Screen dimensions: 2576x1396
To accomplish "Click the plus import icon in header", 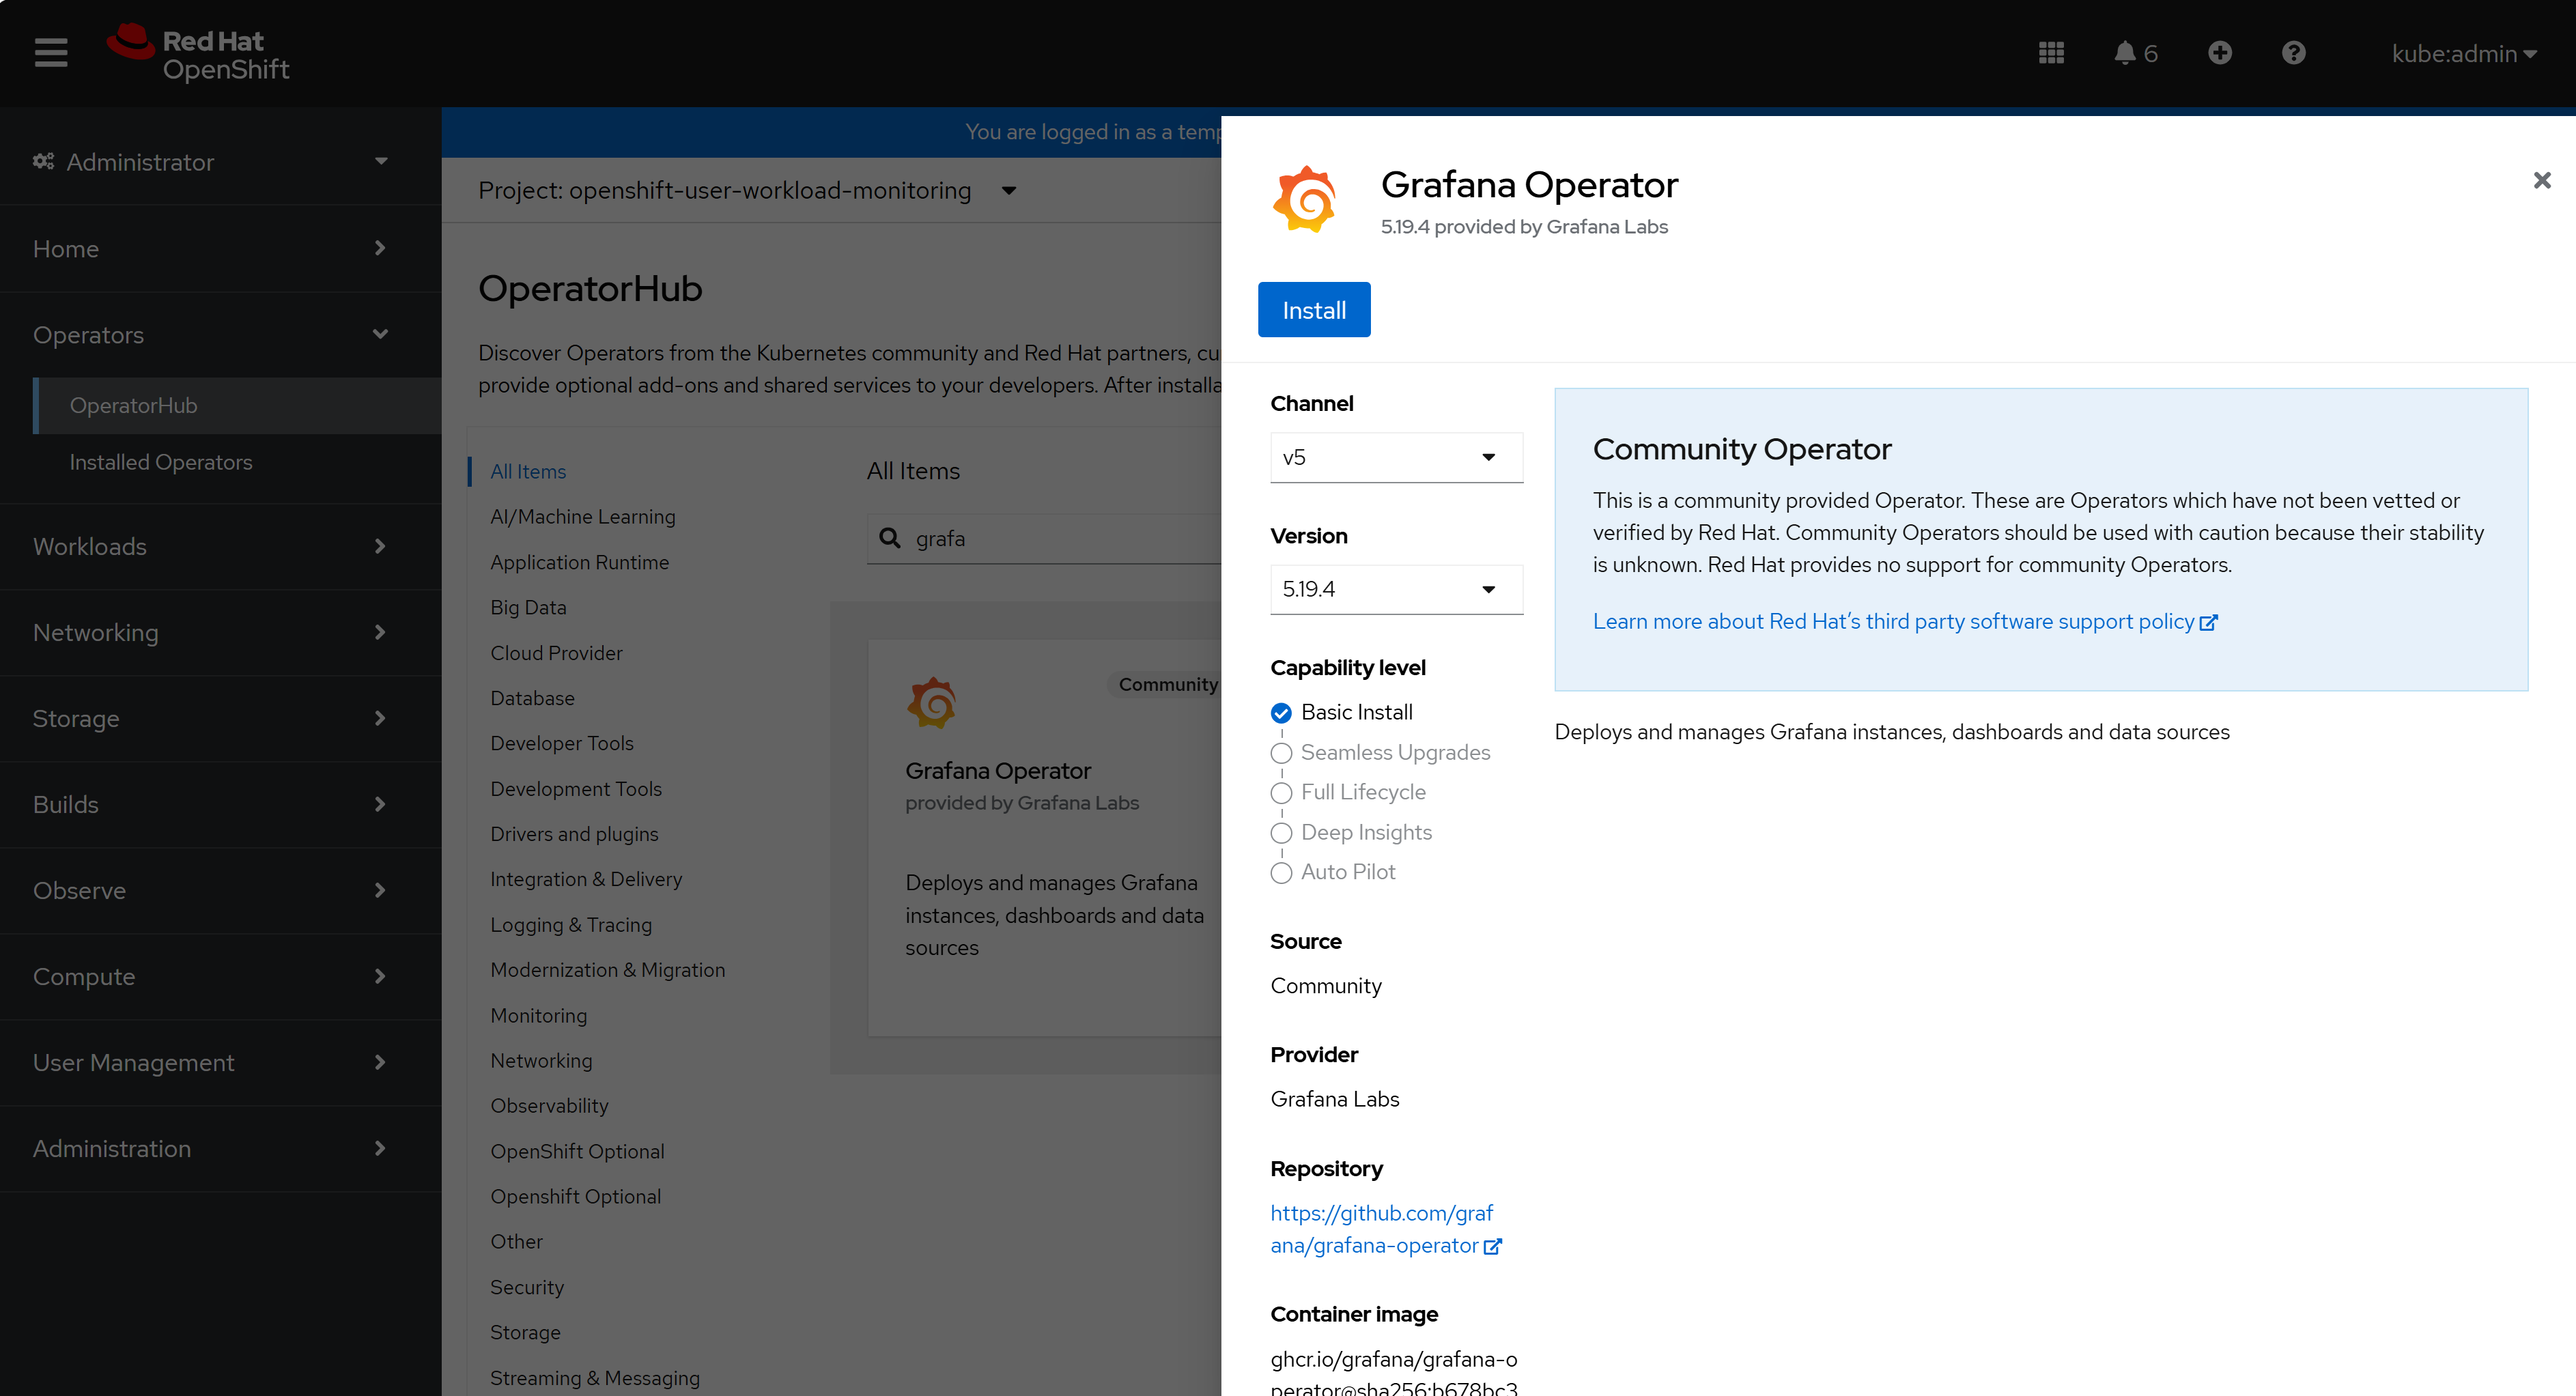I will (x=2219, y=53).
